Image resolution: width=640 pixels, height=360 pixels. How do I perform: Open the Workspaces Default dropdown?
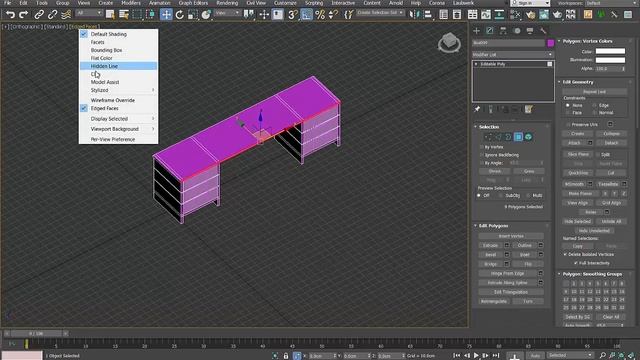612,3
